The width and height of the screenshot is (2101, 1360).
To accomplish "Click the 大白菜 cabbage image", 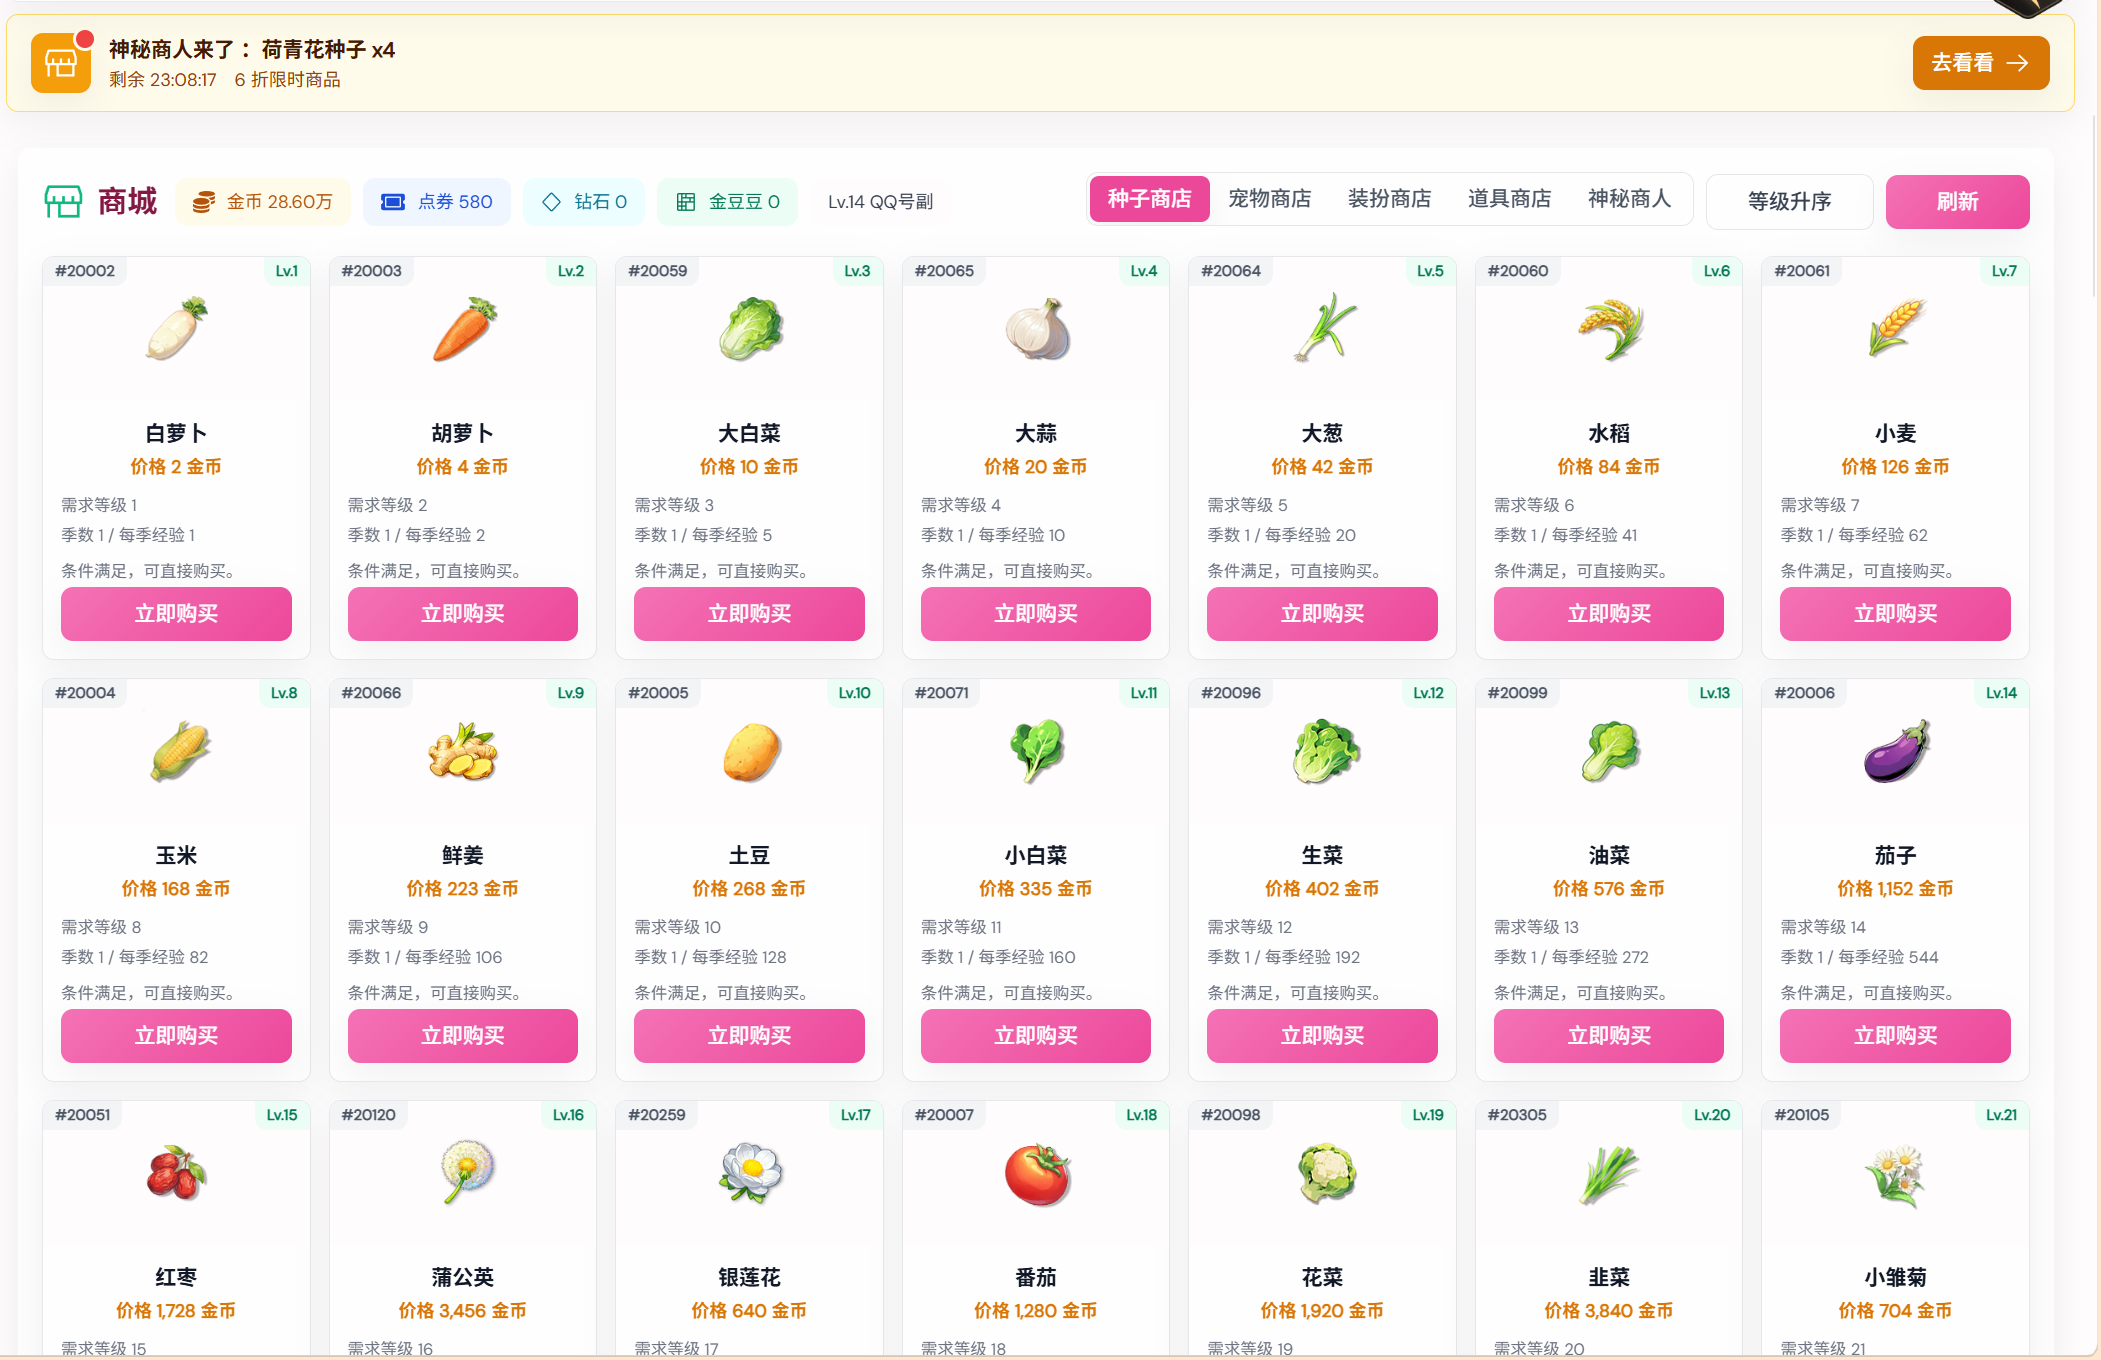I will pyautogui.click(x=750, y=329).
